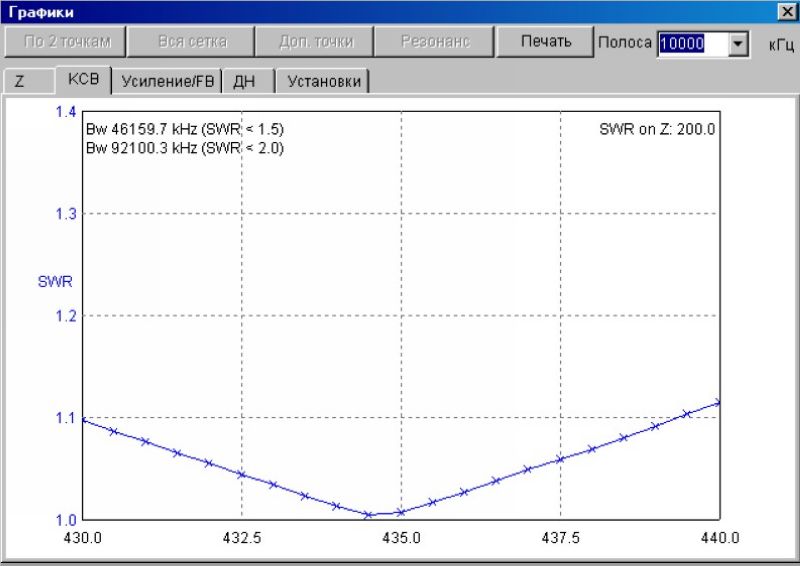Select the КСВ tab
Viewport: 800px width, 566px height.
83,80
